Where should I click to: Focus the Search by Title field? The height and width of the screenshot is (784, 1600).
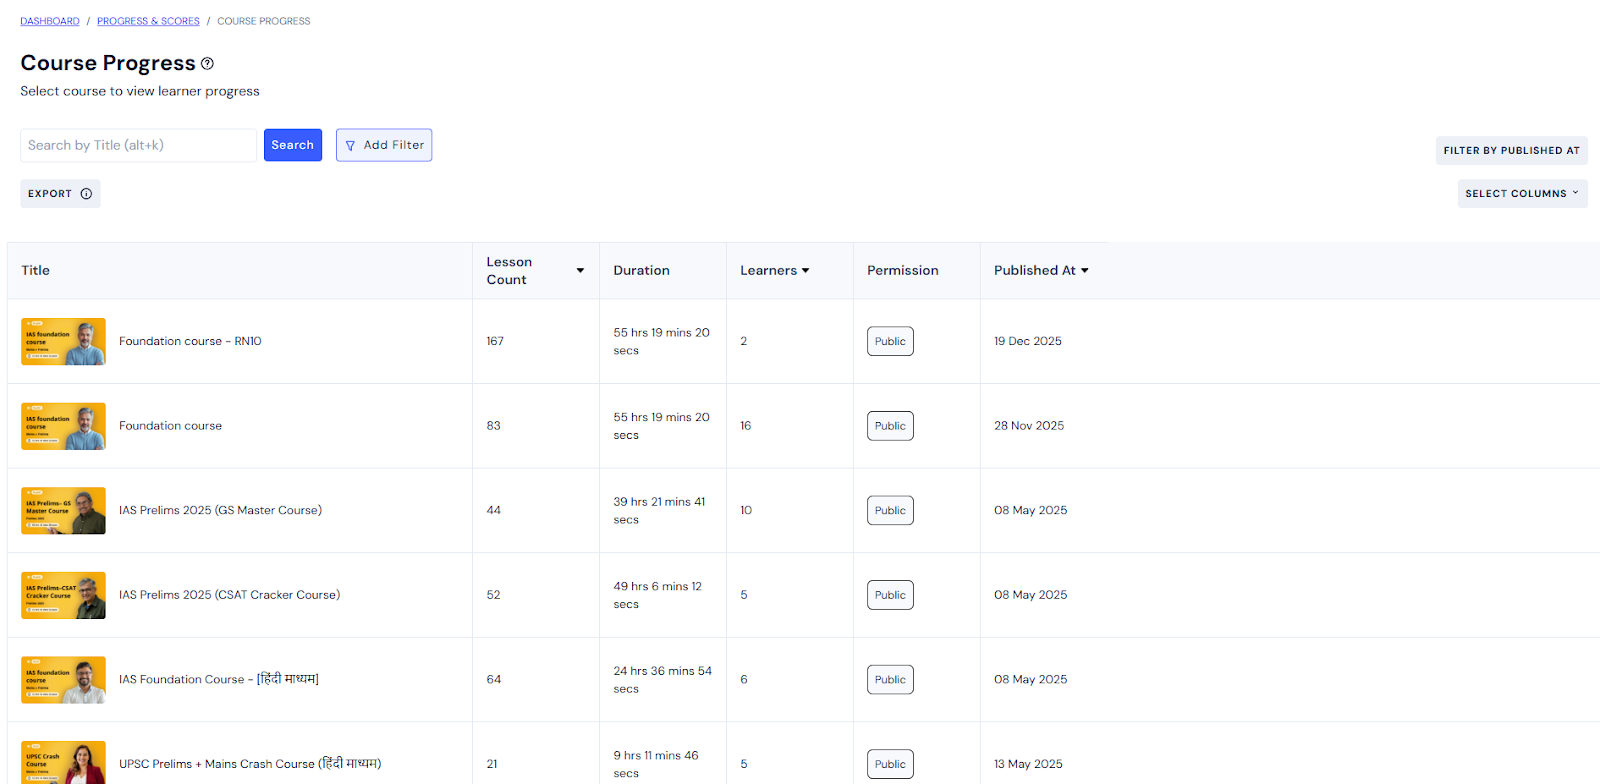coord(138,145)
